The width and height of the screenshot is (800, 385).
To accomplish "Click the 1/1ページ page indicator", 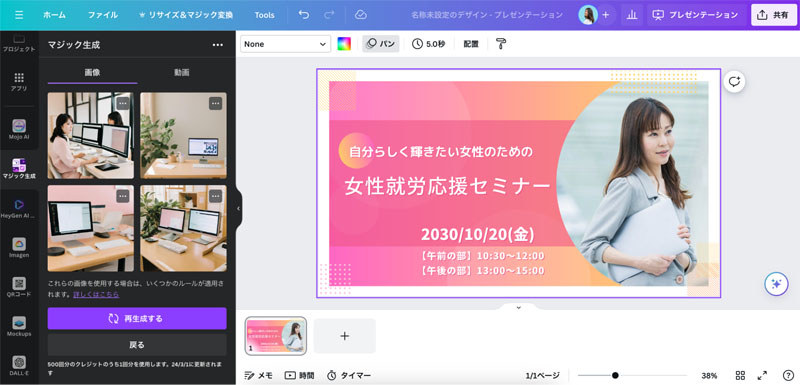I will pos(542,375).
